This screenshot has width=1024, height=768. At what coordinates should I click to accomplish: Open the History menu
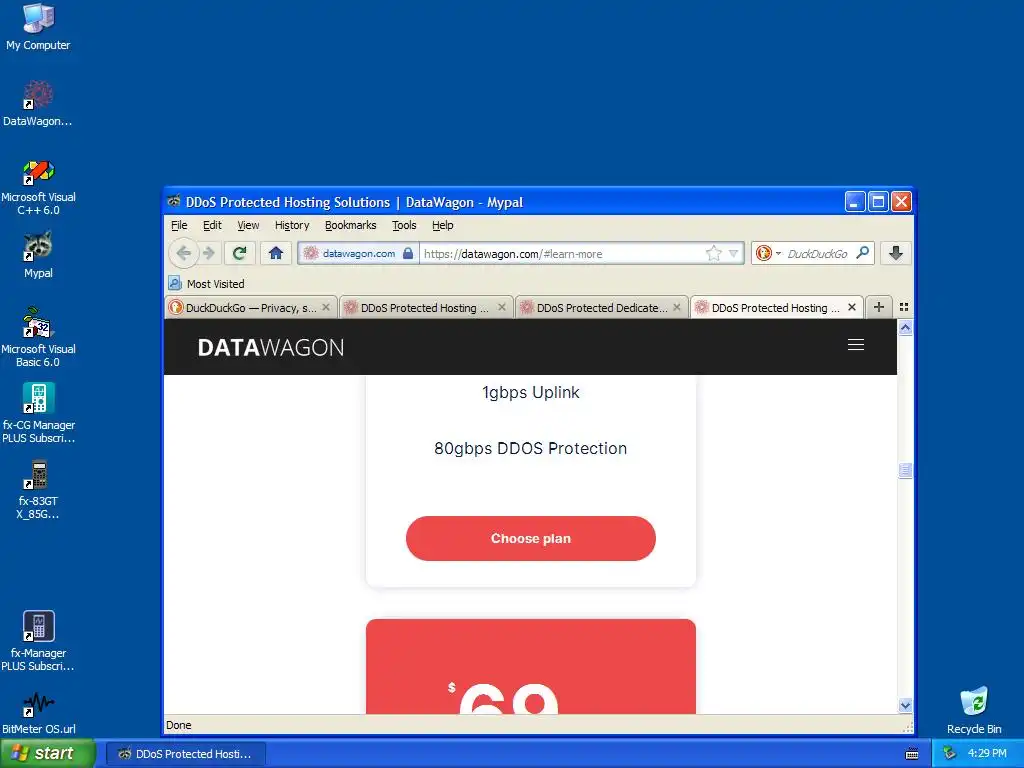292,225
